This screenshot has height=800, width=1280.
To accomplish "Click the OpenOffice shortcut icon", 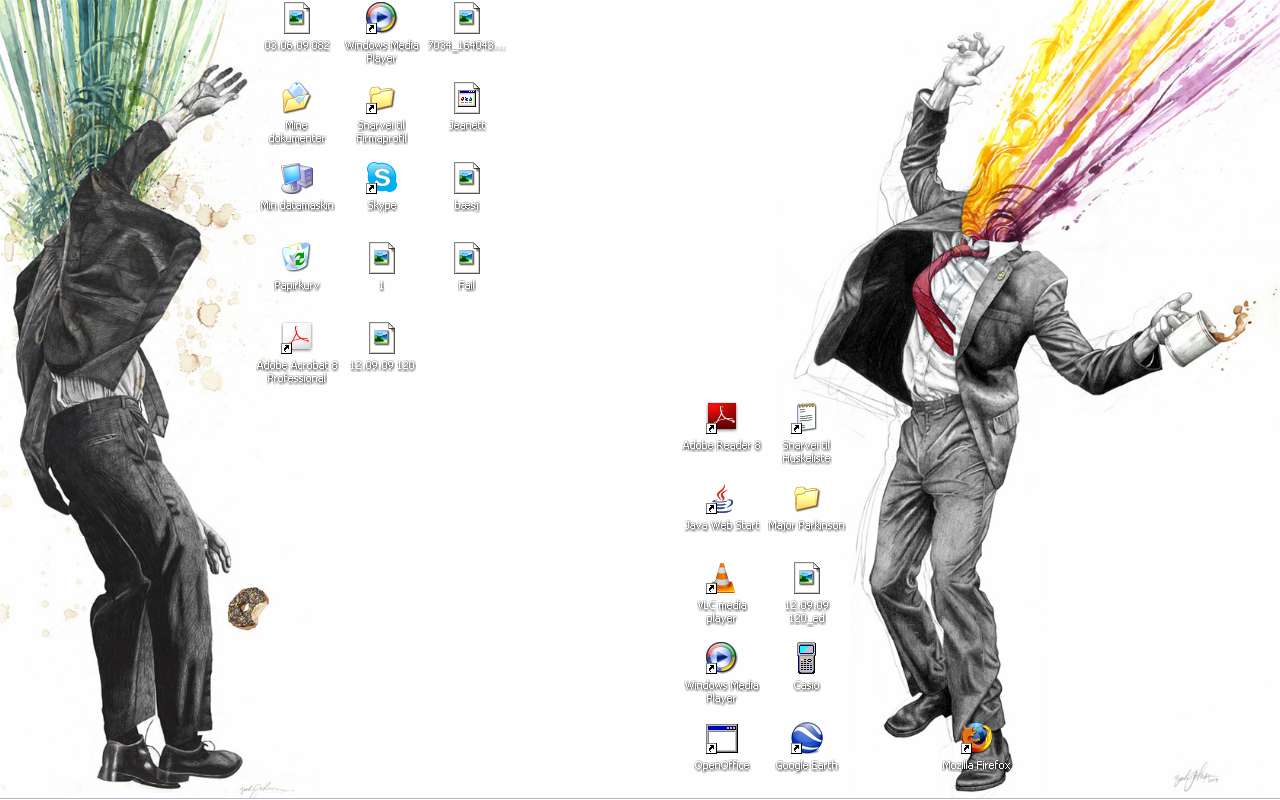I will click(721, 738).
